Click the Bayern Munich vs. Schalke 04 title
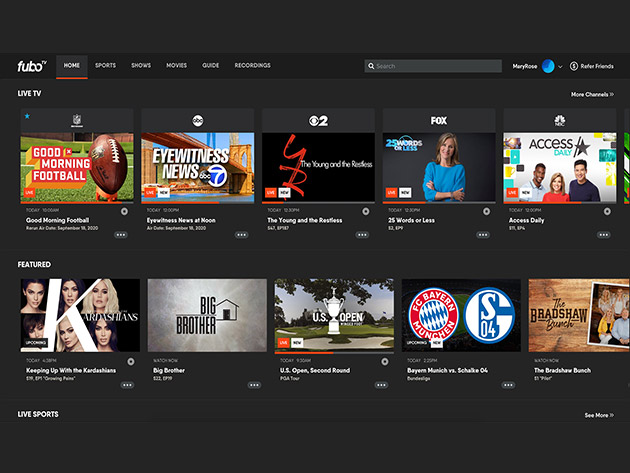 pyautogui.click(x=448, y=371)
